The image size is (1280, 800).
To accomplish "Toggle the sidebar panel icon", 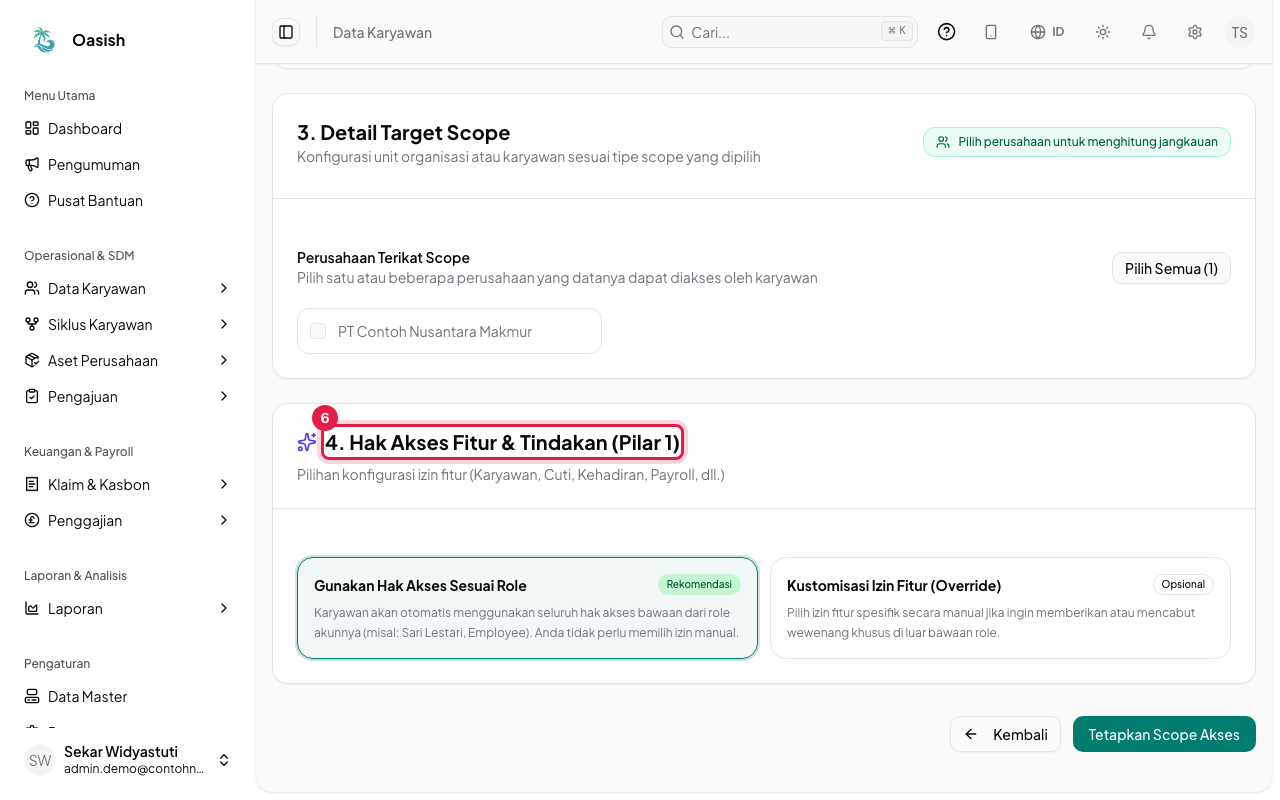I will [286, 32].
